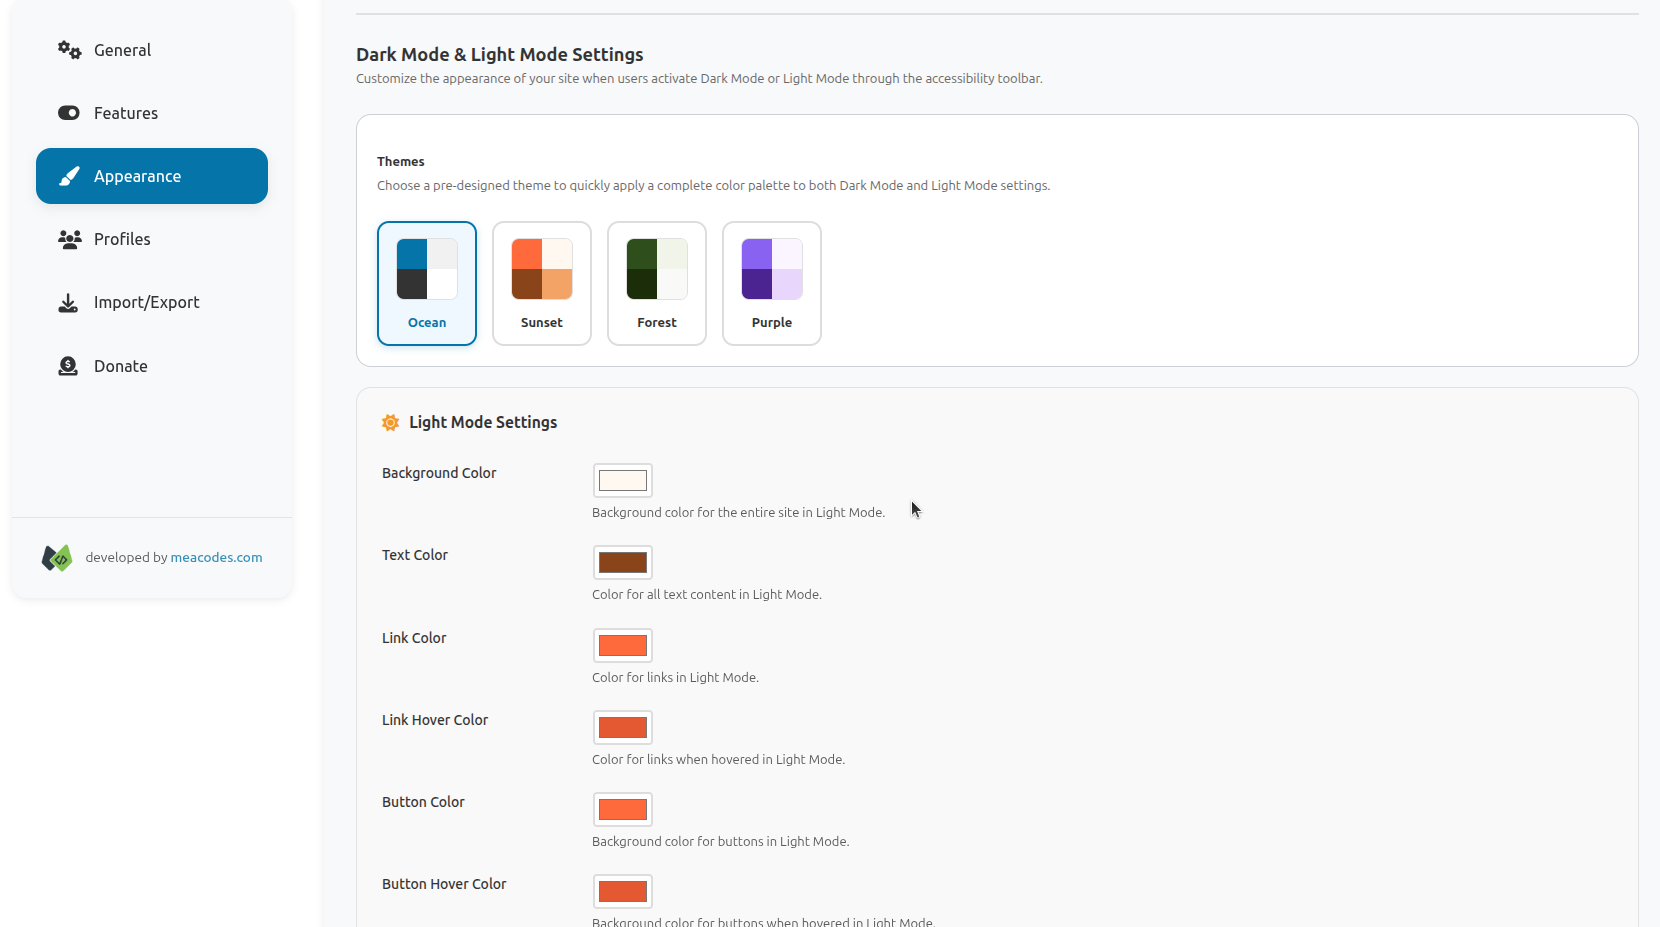Click the Light Mode Settings sun icon
The image size is (1660, 927).
tap(390, 423)
